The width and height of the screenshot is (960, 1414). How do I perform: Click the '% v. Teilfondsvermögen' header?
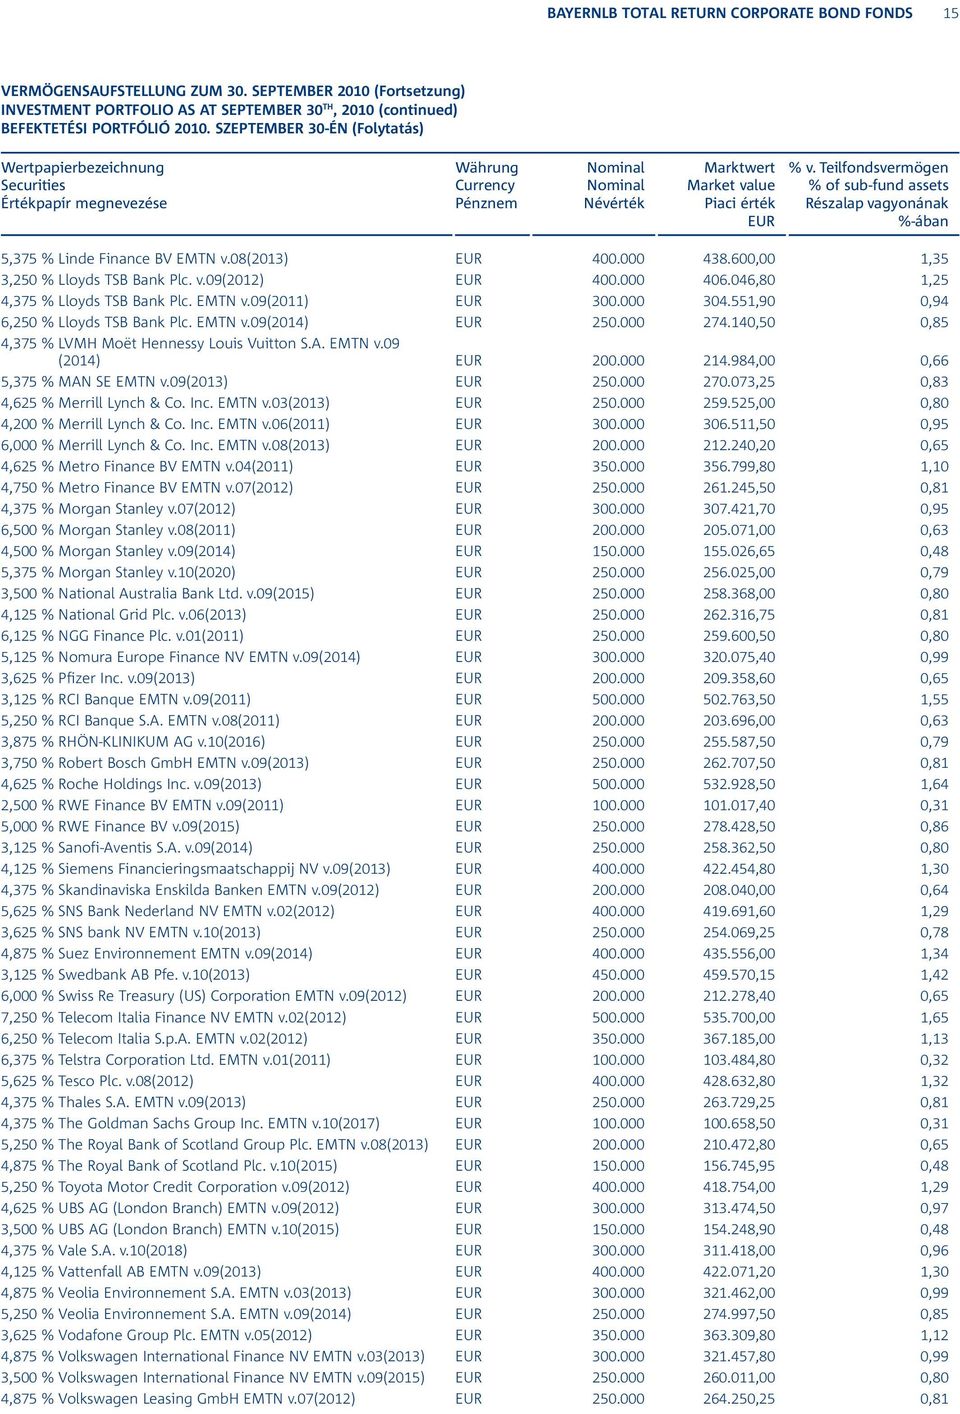coord(868,168)
